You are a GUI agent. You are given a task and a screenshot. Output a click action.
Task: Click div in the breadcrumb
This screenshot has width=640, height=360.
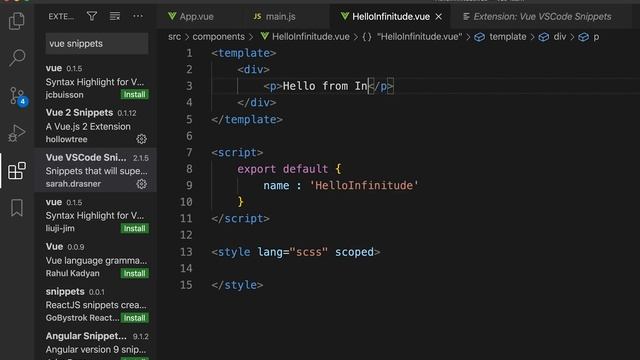[553, 37]
